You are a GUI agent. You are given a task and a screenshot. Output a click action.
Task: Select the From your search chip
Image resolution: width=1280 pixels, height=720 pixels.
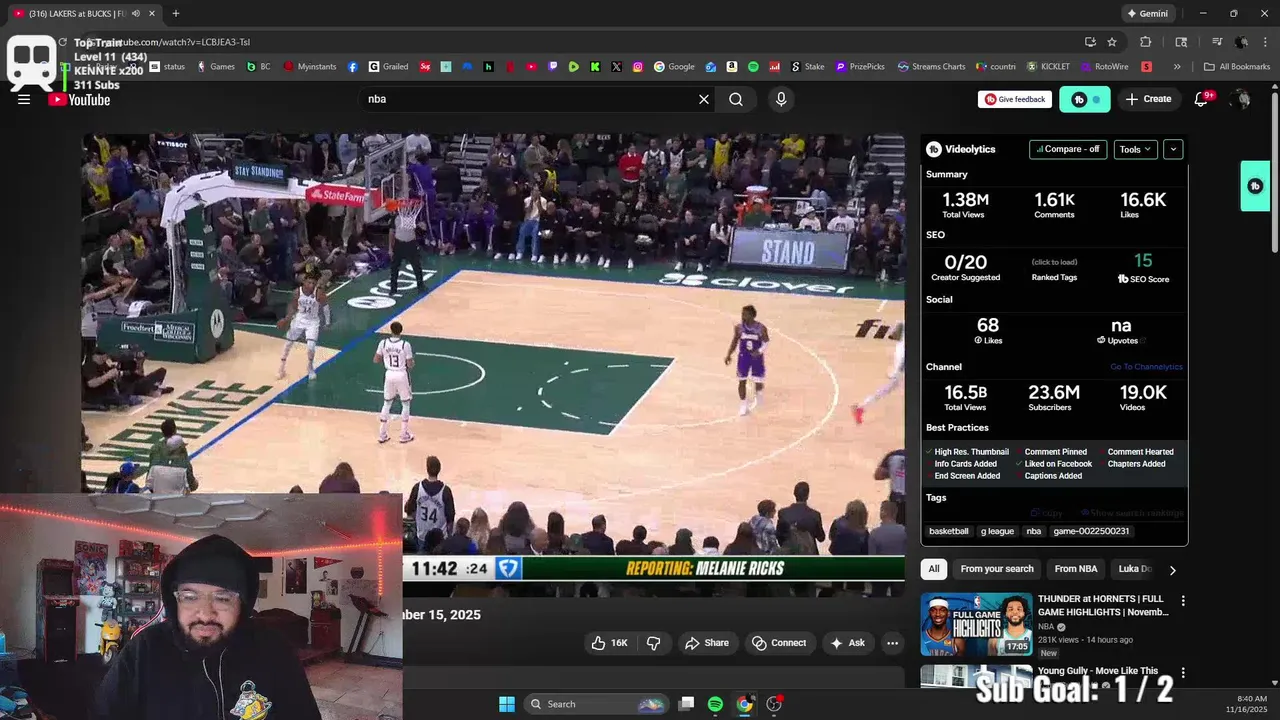[x=997, y=569]
